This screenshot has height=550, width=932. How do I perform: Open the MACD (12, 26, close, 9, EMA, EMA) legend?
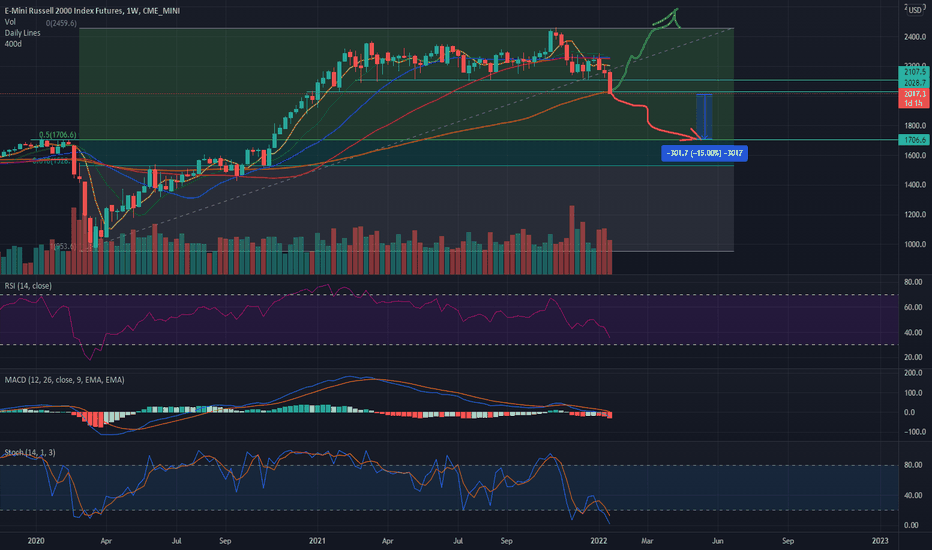click(x=64, y=380)
